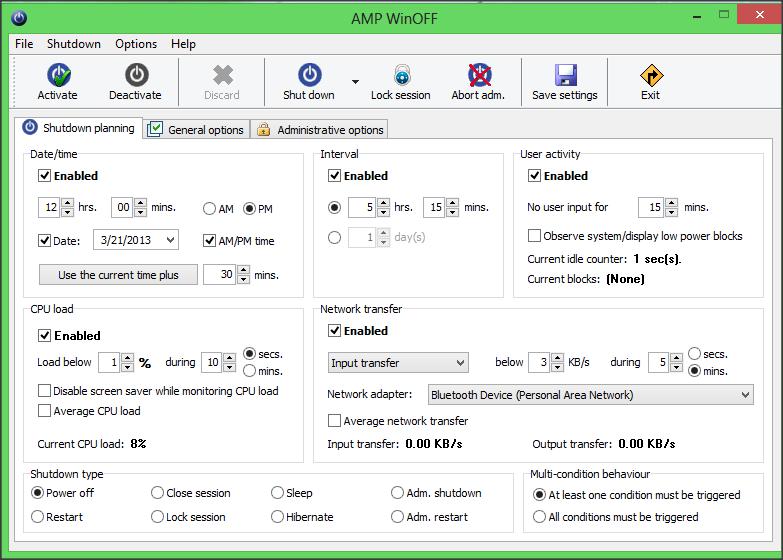Click the Date/time hrs. field showing 12
The image size is (783, 560).
point(49,207)
